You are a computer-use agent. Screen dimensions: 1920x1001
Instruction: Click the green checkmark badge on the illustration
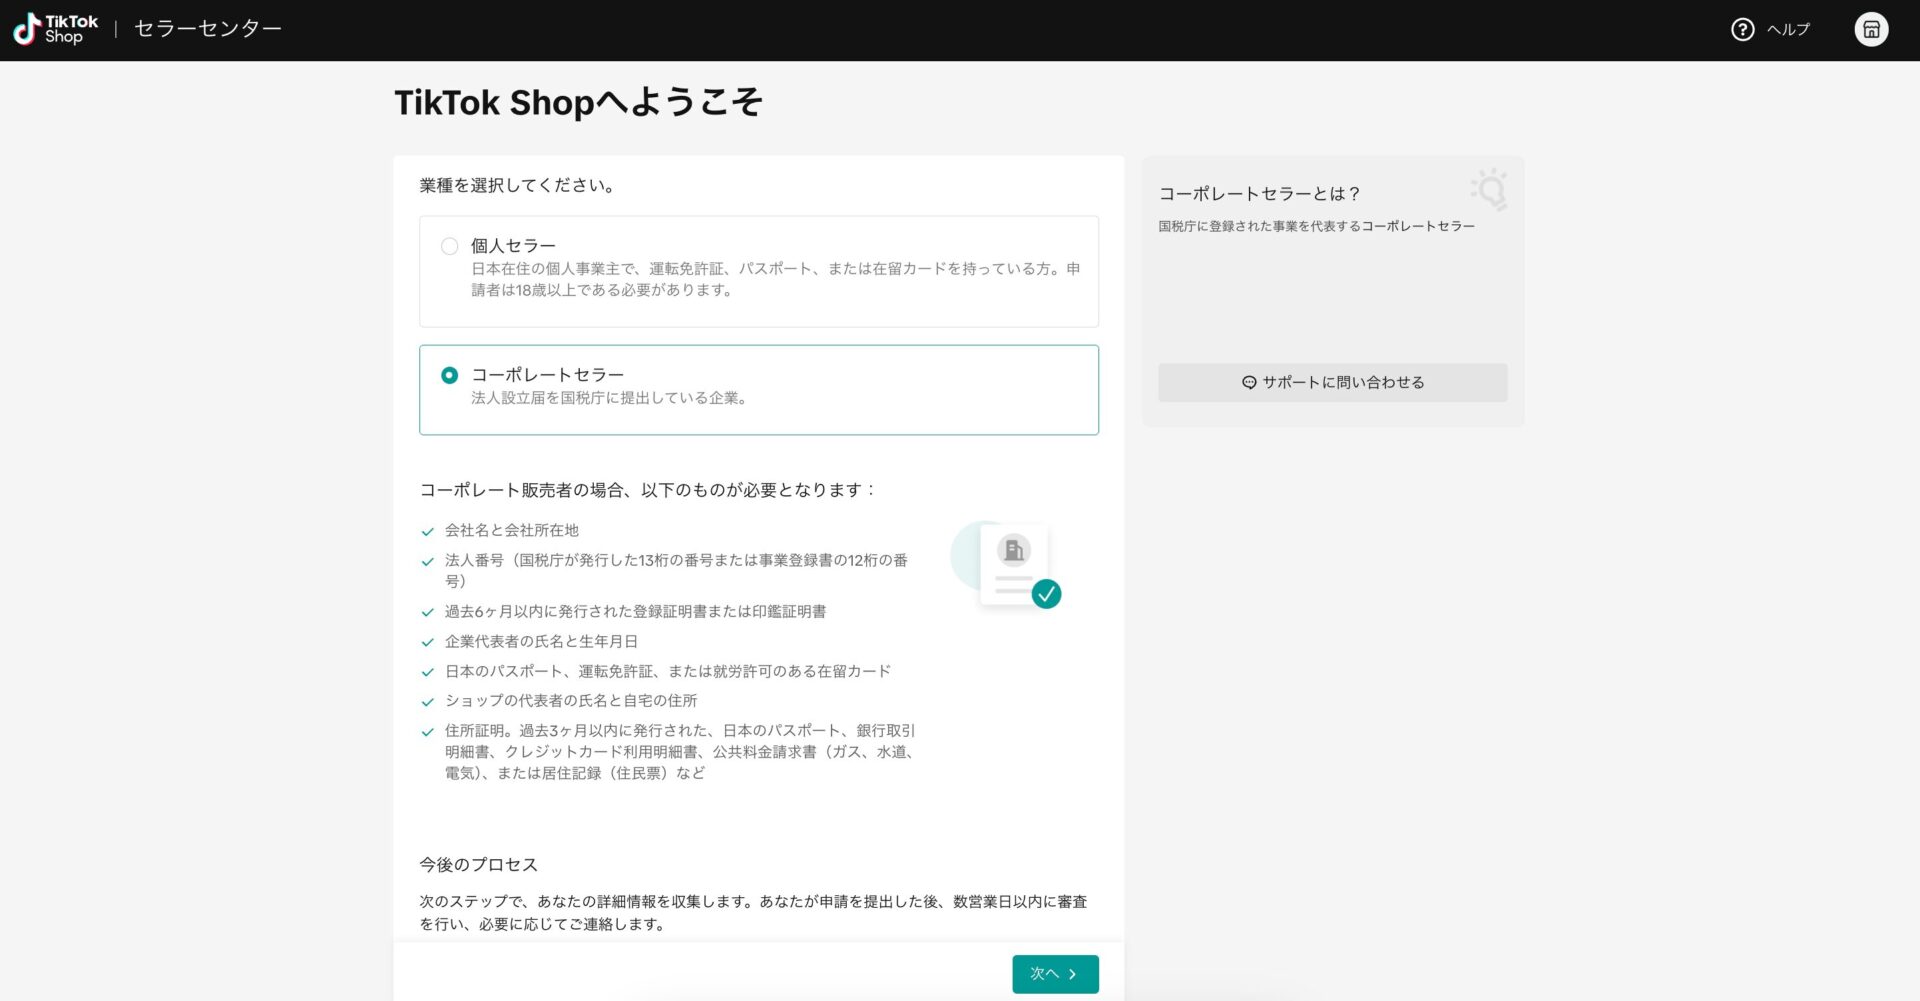1046,594
